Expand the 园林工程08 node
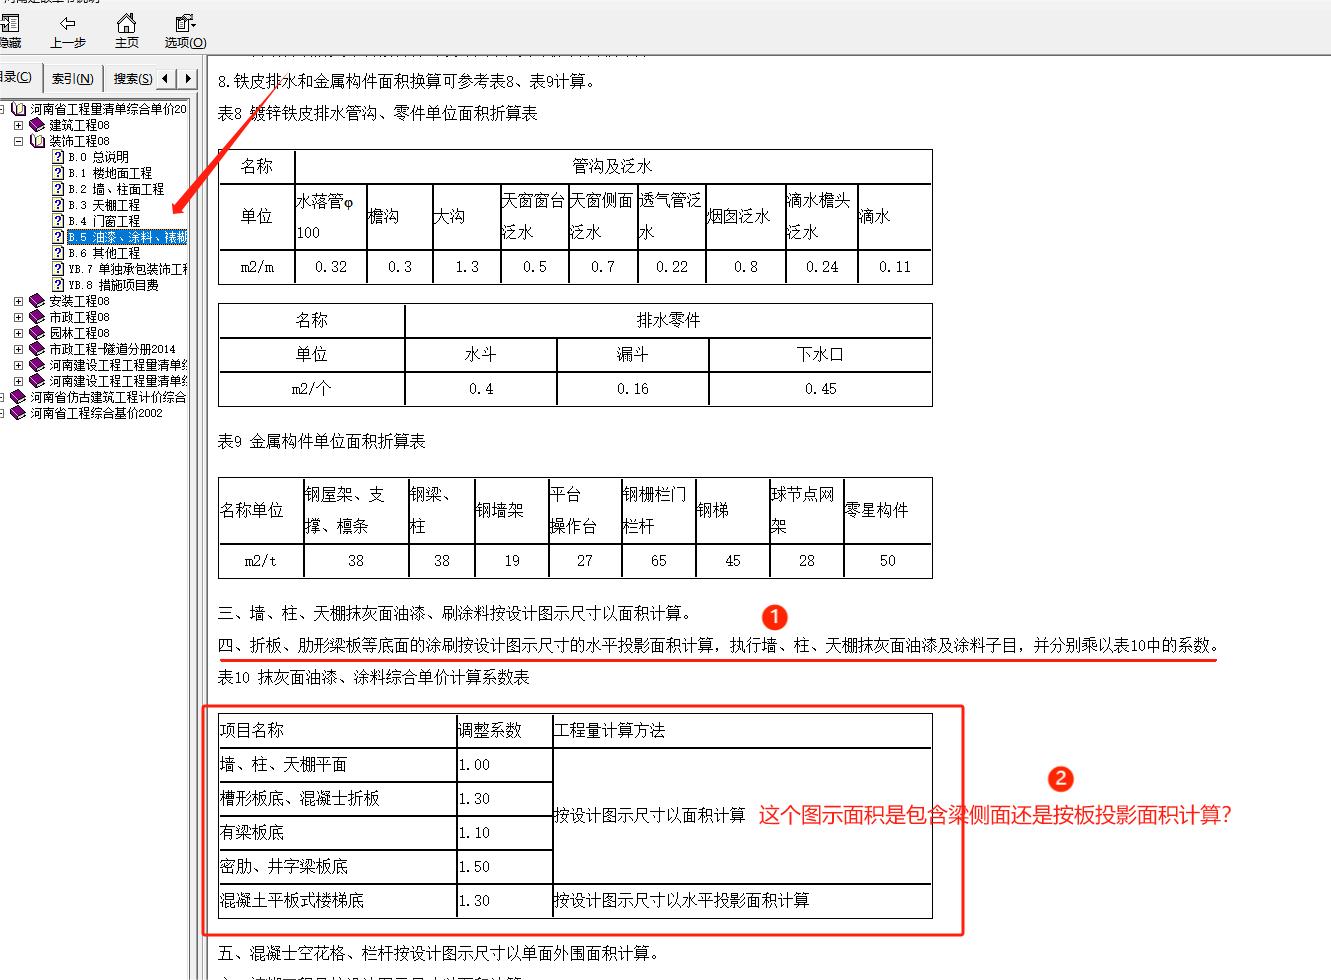 [x=19, y=333]
